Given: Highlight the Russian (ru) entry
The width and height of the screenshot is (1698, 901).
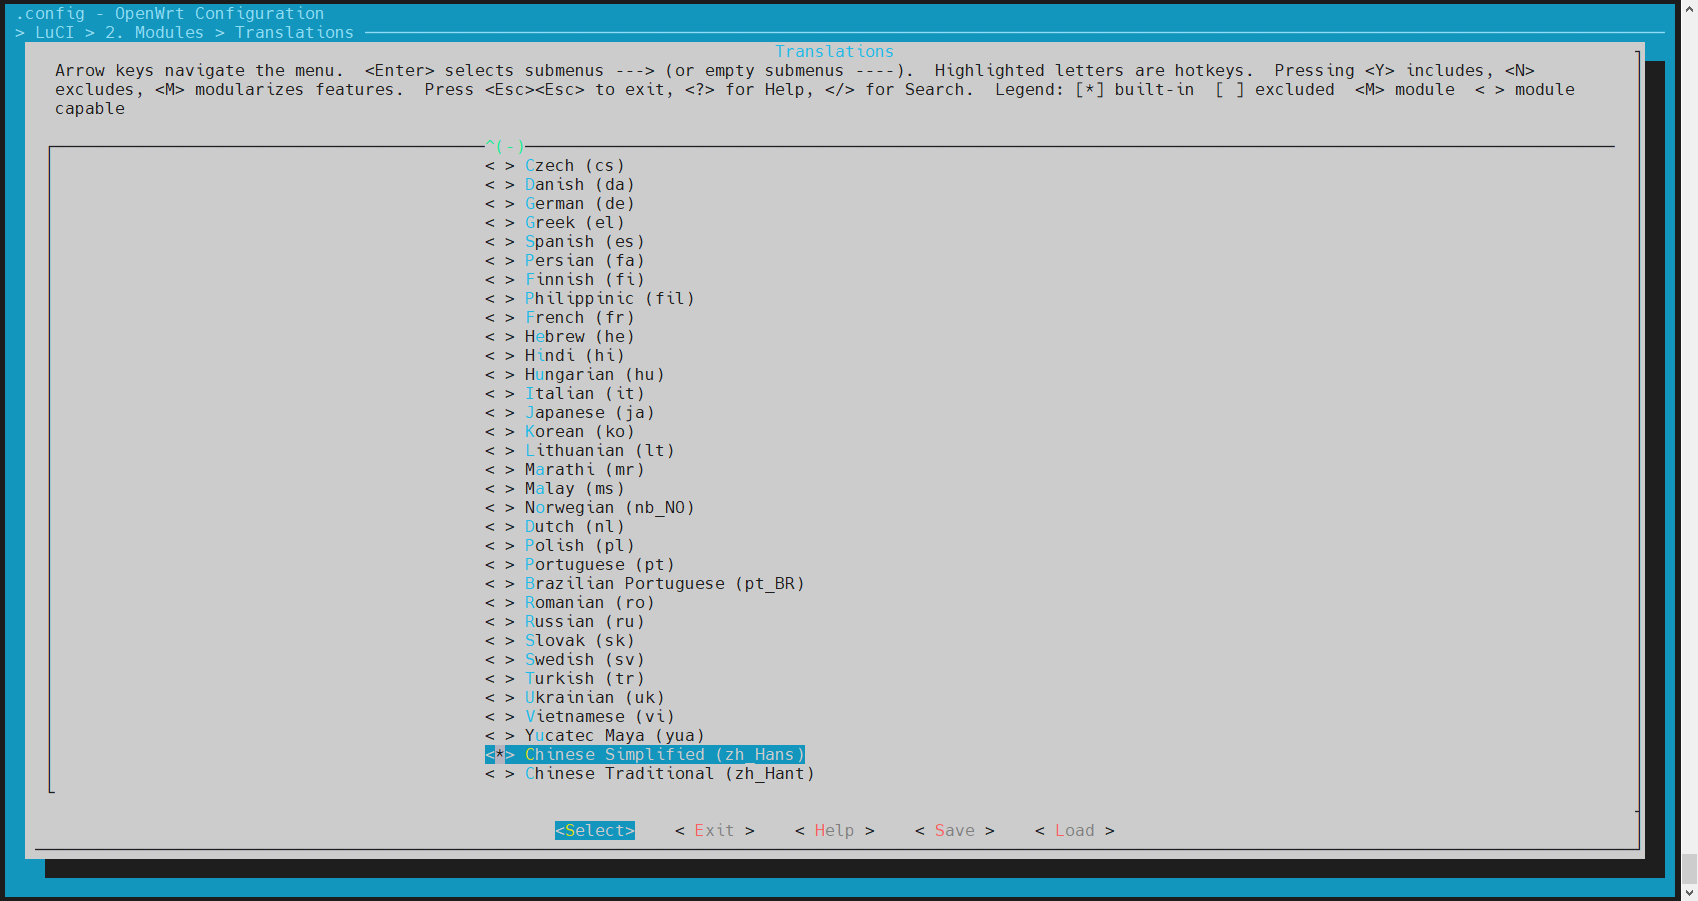Looking at the screenshot, I should pyautogui.click(x=584, y=622).
